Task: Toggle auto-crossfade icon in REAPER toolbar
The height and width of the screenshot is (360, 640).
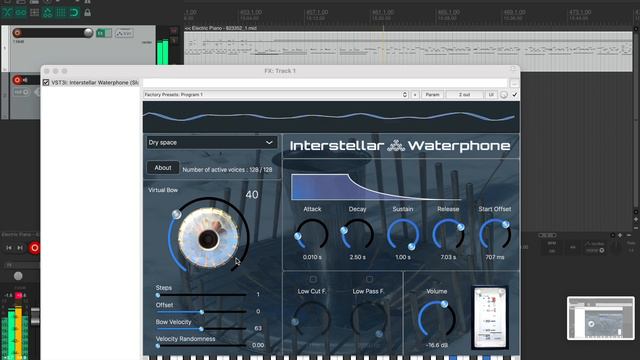Action: click(7, 13)
